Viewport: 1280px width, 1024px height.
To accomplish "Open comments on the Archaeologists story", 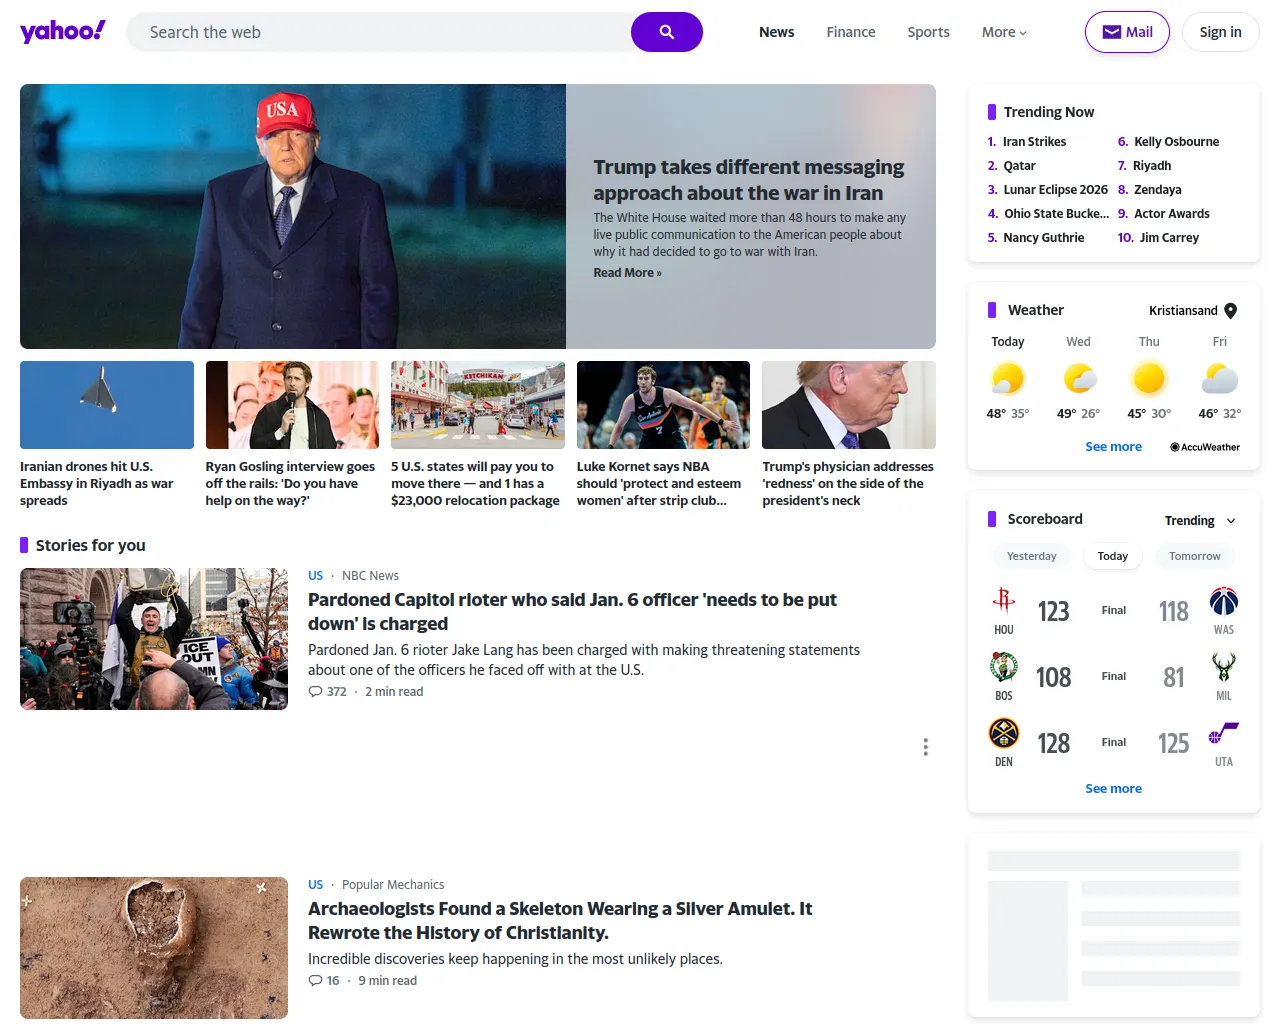I will click(x=324, y=981).
